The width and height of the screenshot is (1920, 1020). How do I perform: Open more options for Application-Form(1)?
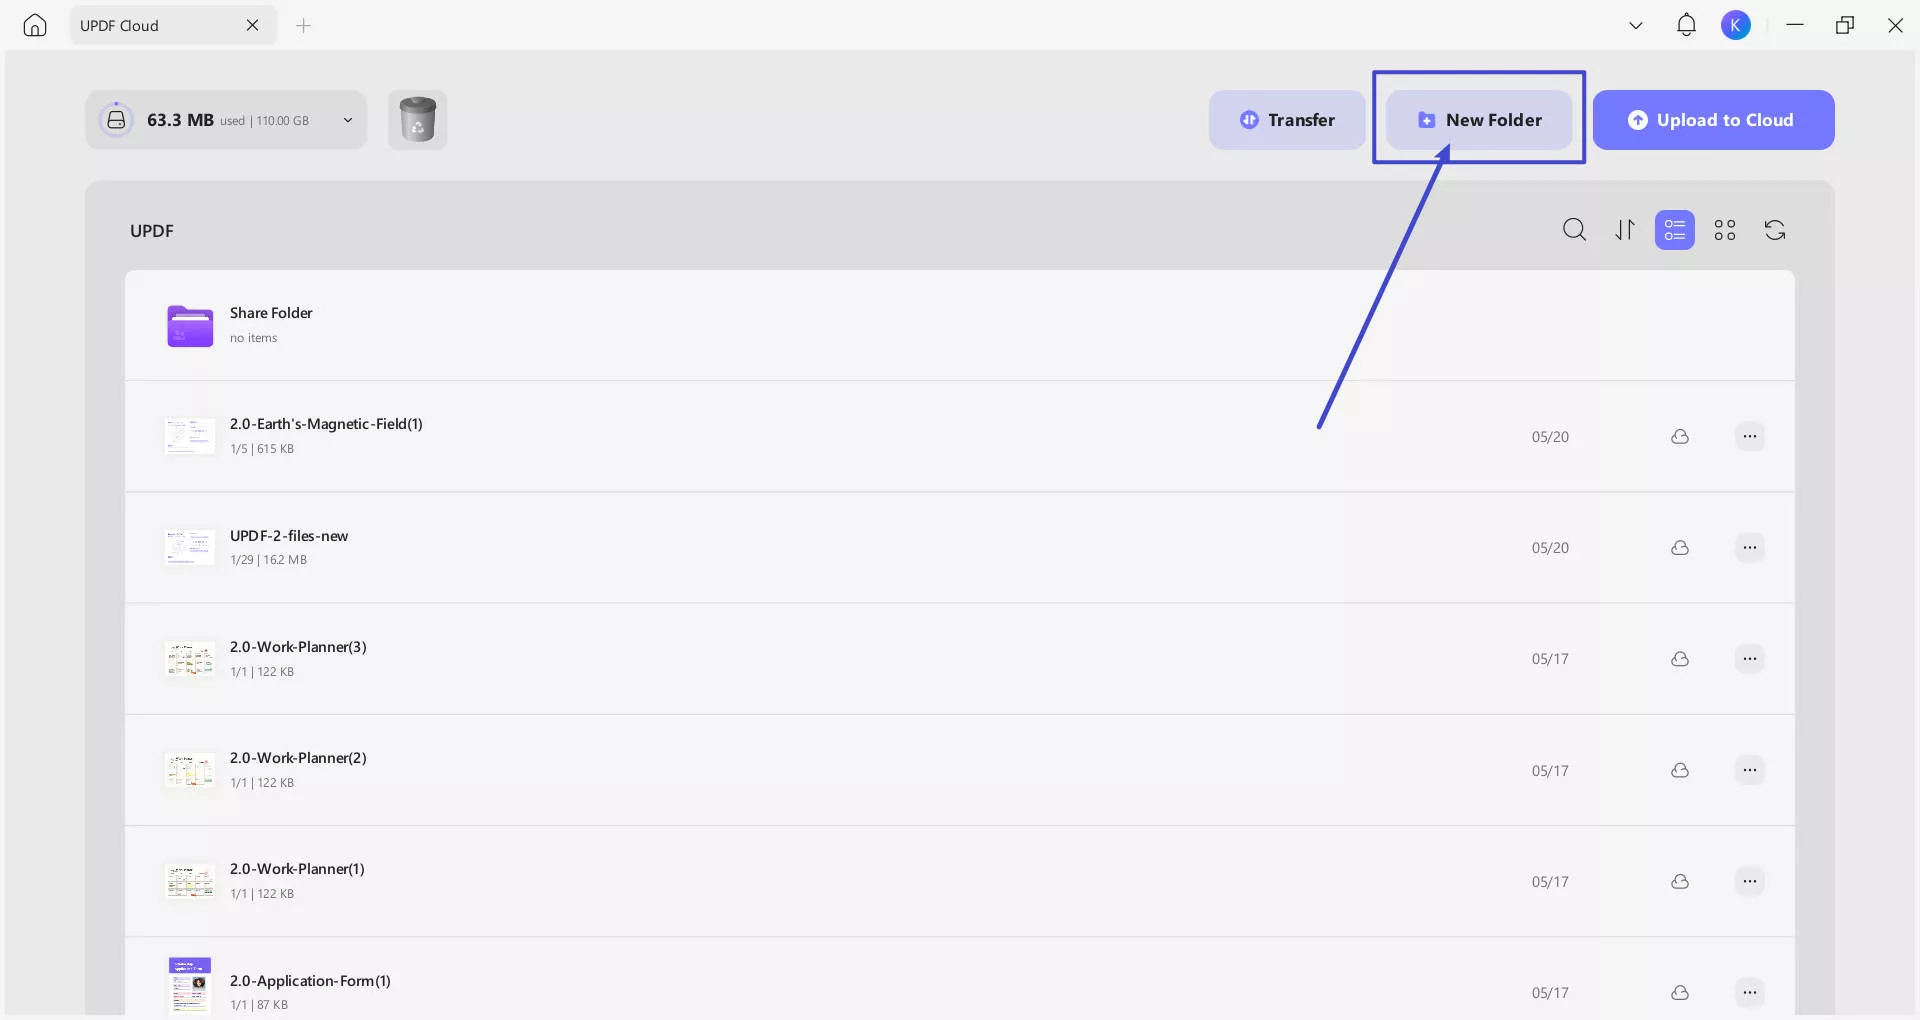pyautogui.click(x=1749, y=992)
